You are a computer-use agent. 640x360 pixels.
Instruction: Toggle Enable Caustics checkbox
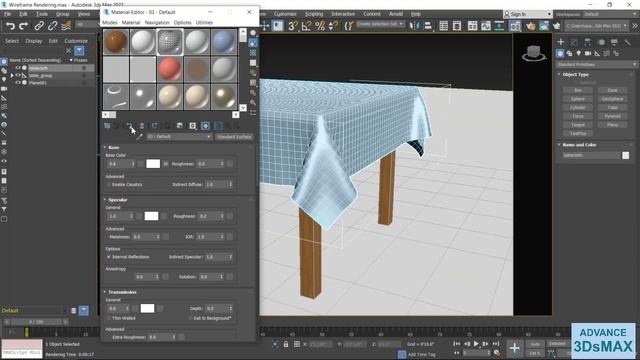[109, 184]
